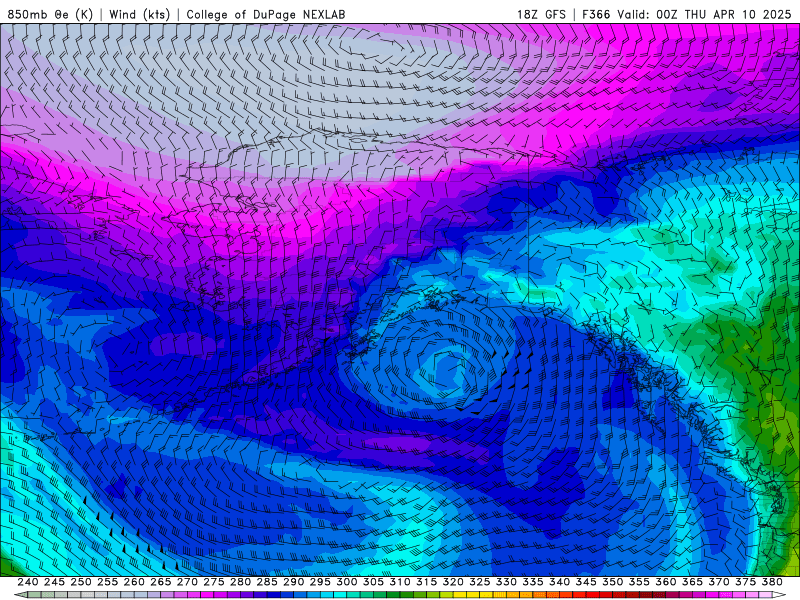Image resolution: width=800 pixels, height=600 pixels.
Task: Click the 300 value on the color scale
Action: [346, 582]
